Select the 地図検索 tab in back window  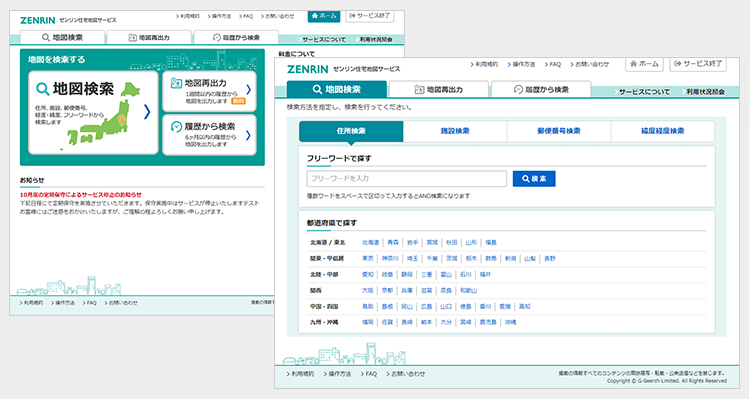tap(62, 37)
